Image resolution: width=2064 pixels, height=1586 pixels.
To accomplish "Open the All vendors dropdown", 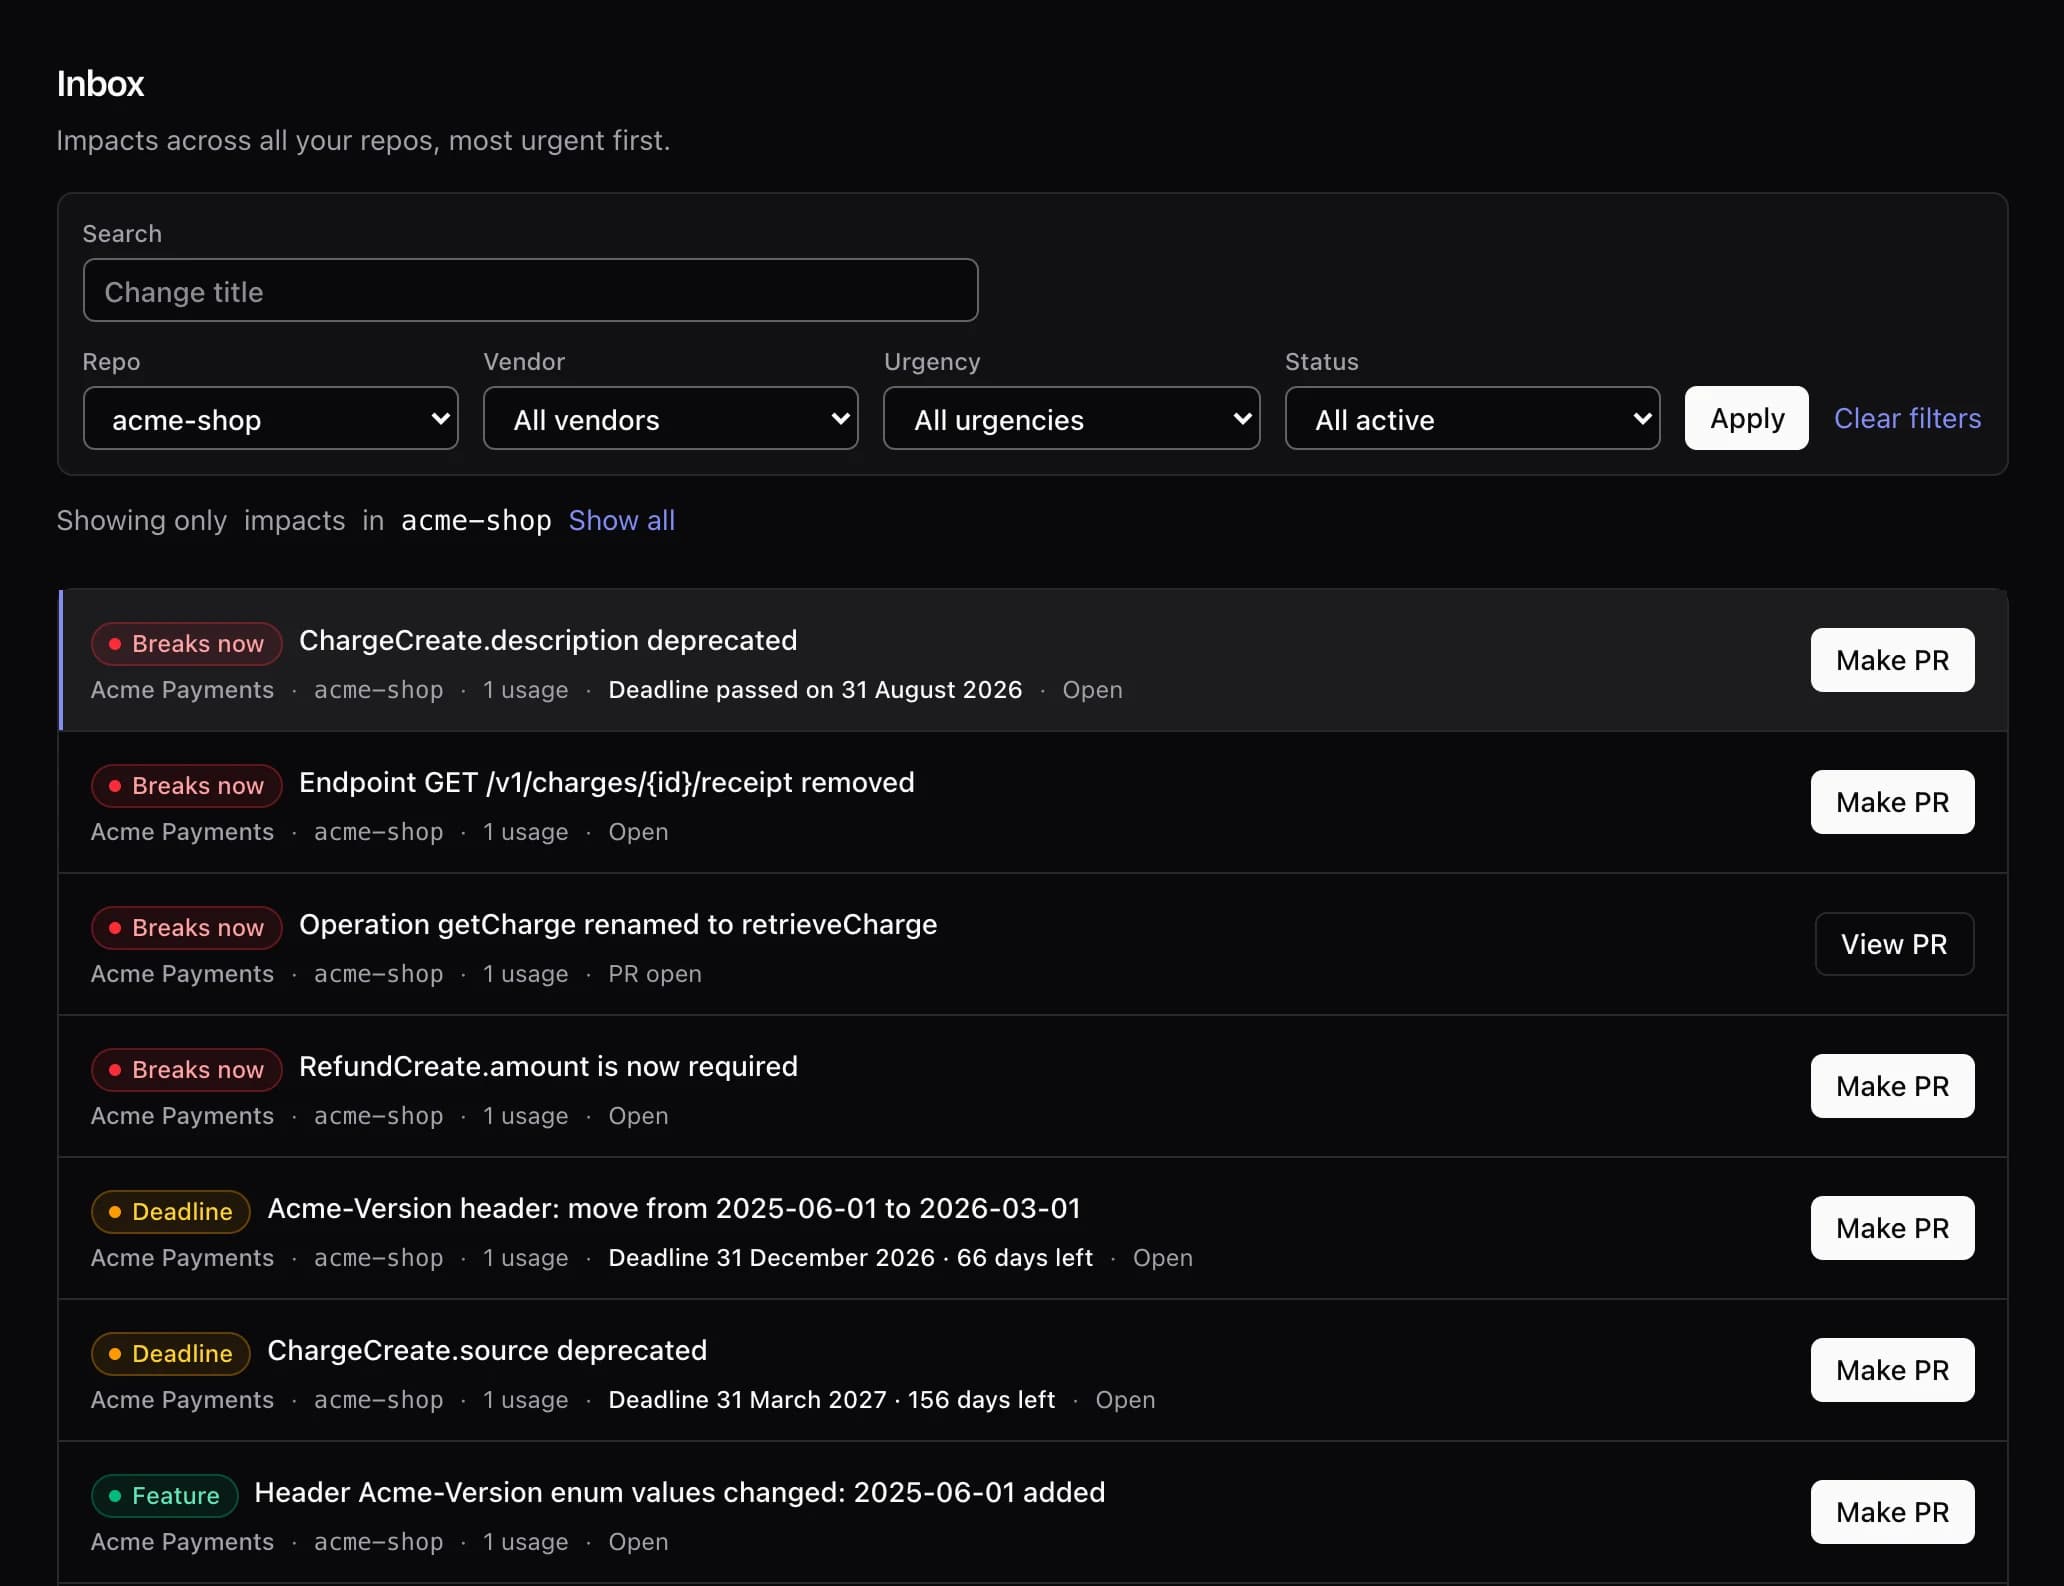I will [670, 418].
